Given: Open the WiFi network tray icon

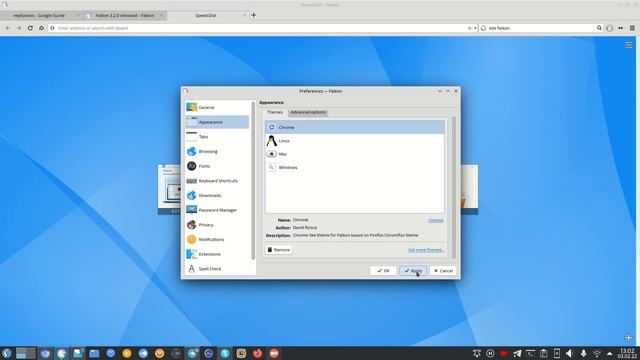Looking at the screenshot, I should [597, 353].
